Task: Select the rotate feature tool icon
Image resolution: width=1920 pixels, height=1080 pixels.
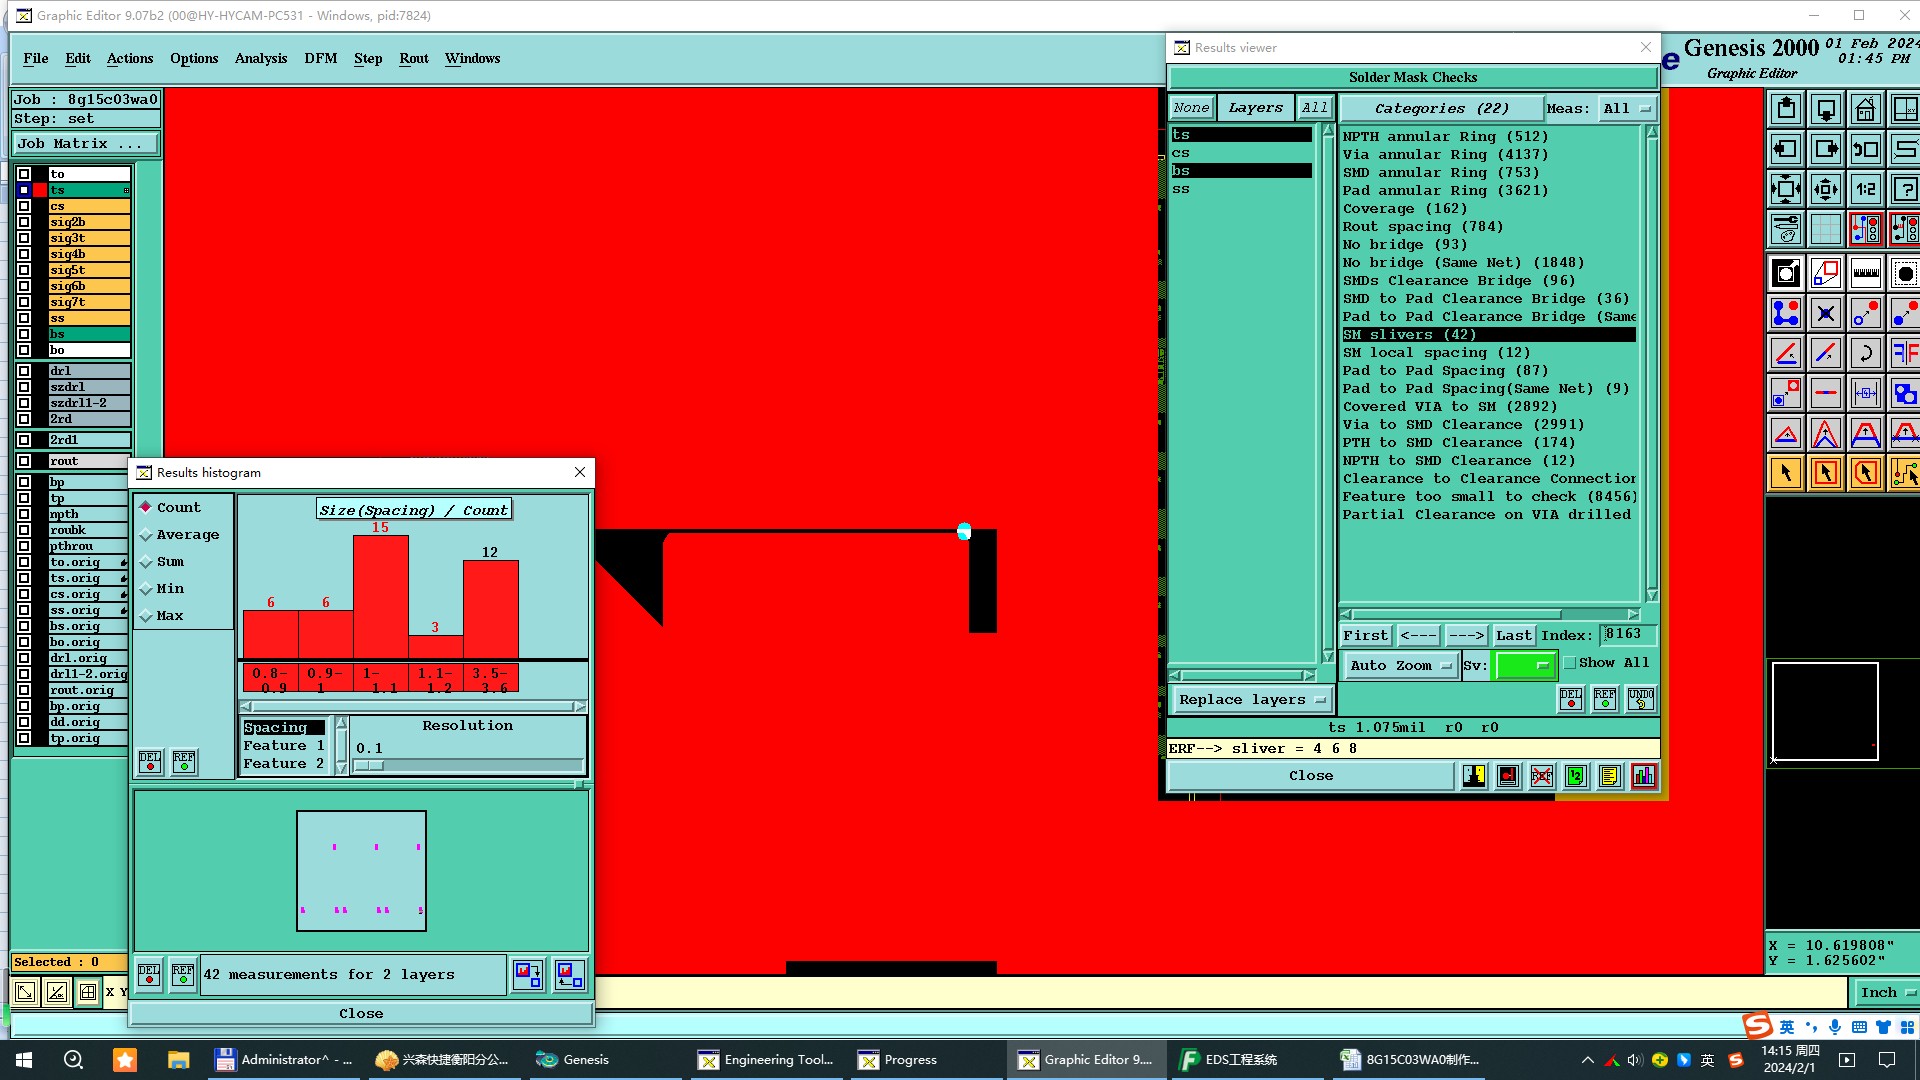Action: [1865, 353]
